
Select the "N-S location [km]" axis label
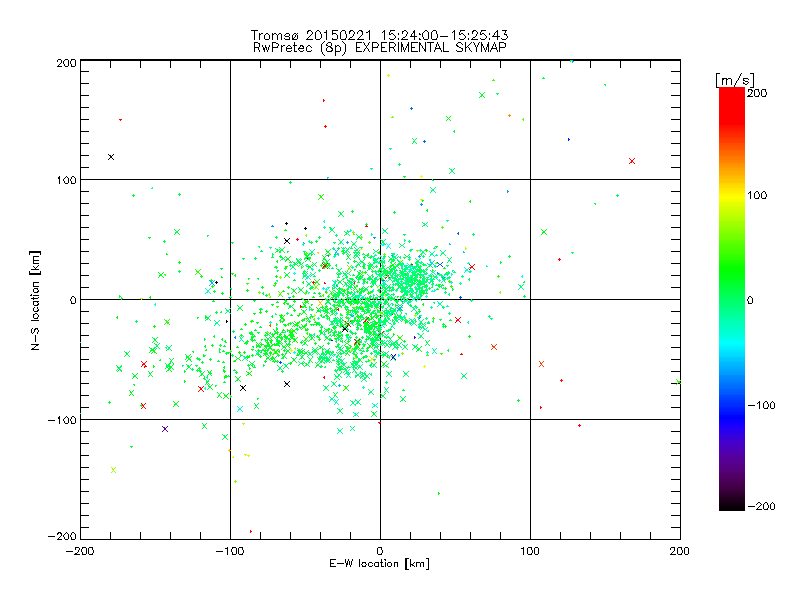tap(35, 300)
